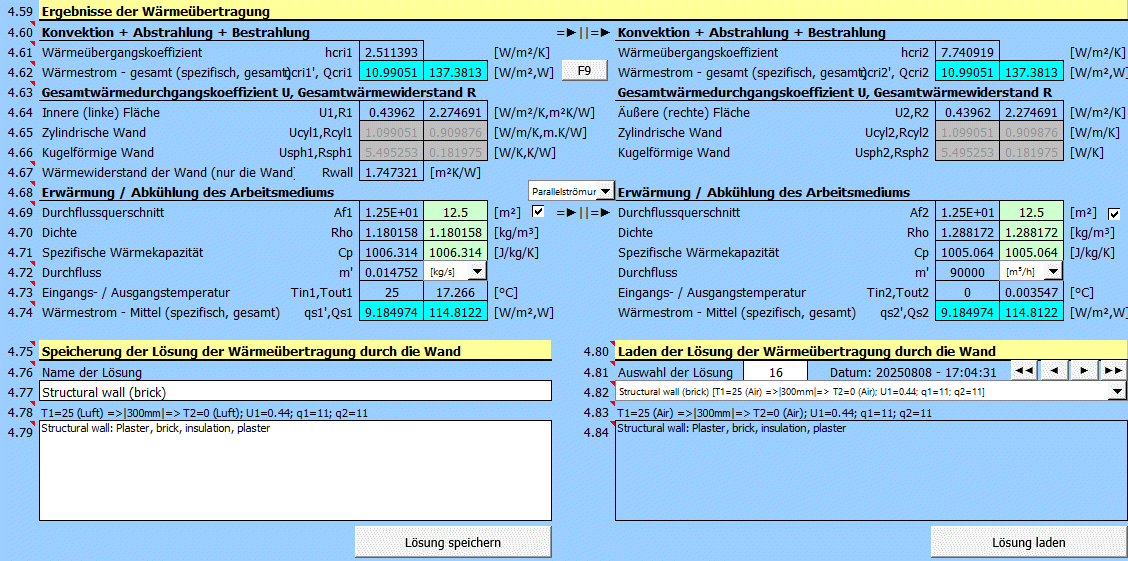Skip to the last saved solution
This screenshot has height=561, width=1128.
[1113, 371]
